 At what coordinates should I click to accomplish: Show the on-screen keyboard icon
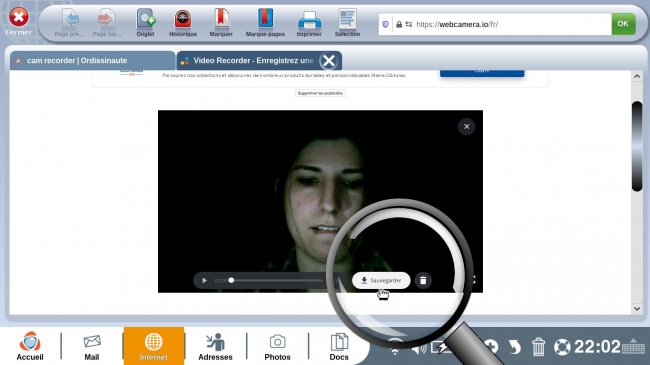[633, 346]
